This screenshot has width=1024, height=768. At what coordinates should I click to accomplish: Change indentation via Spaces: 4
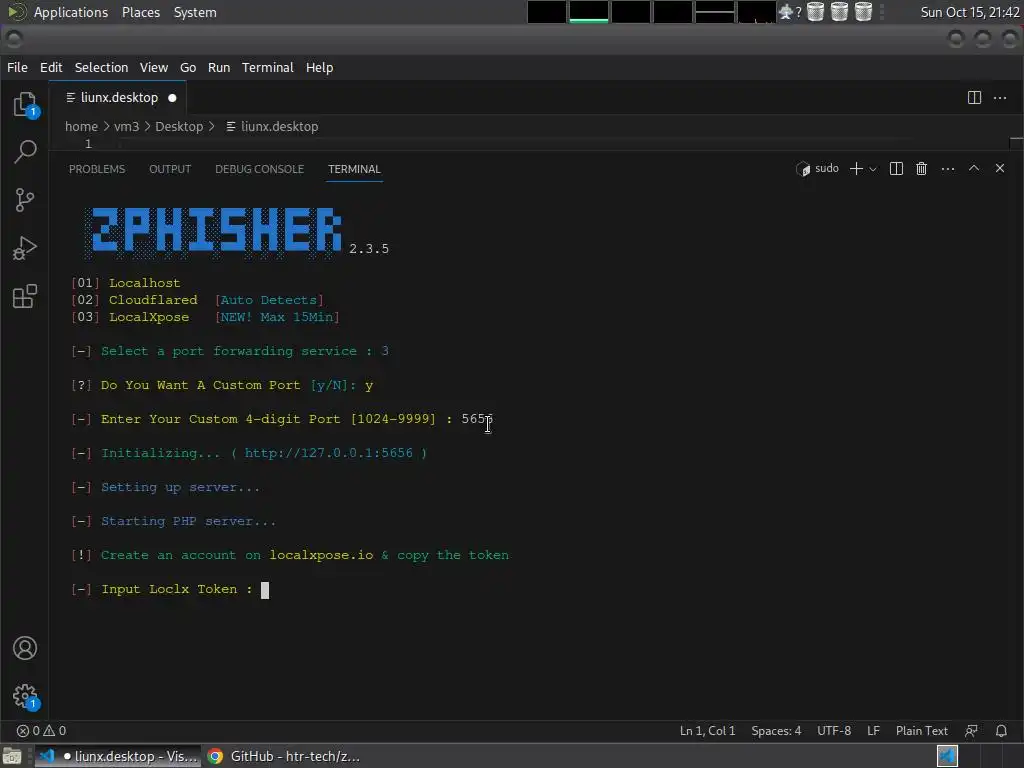776,731
